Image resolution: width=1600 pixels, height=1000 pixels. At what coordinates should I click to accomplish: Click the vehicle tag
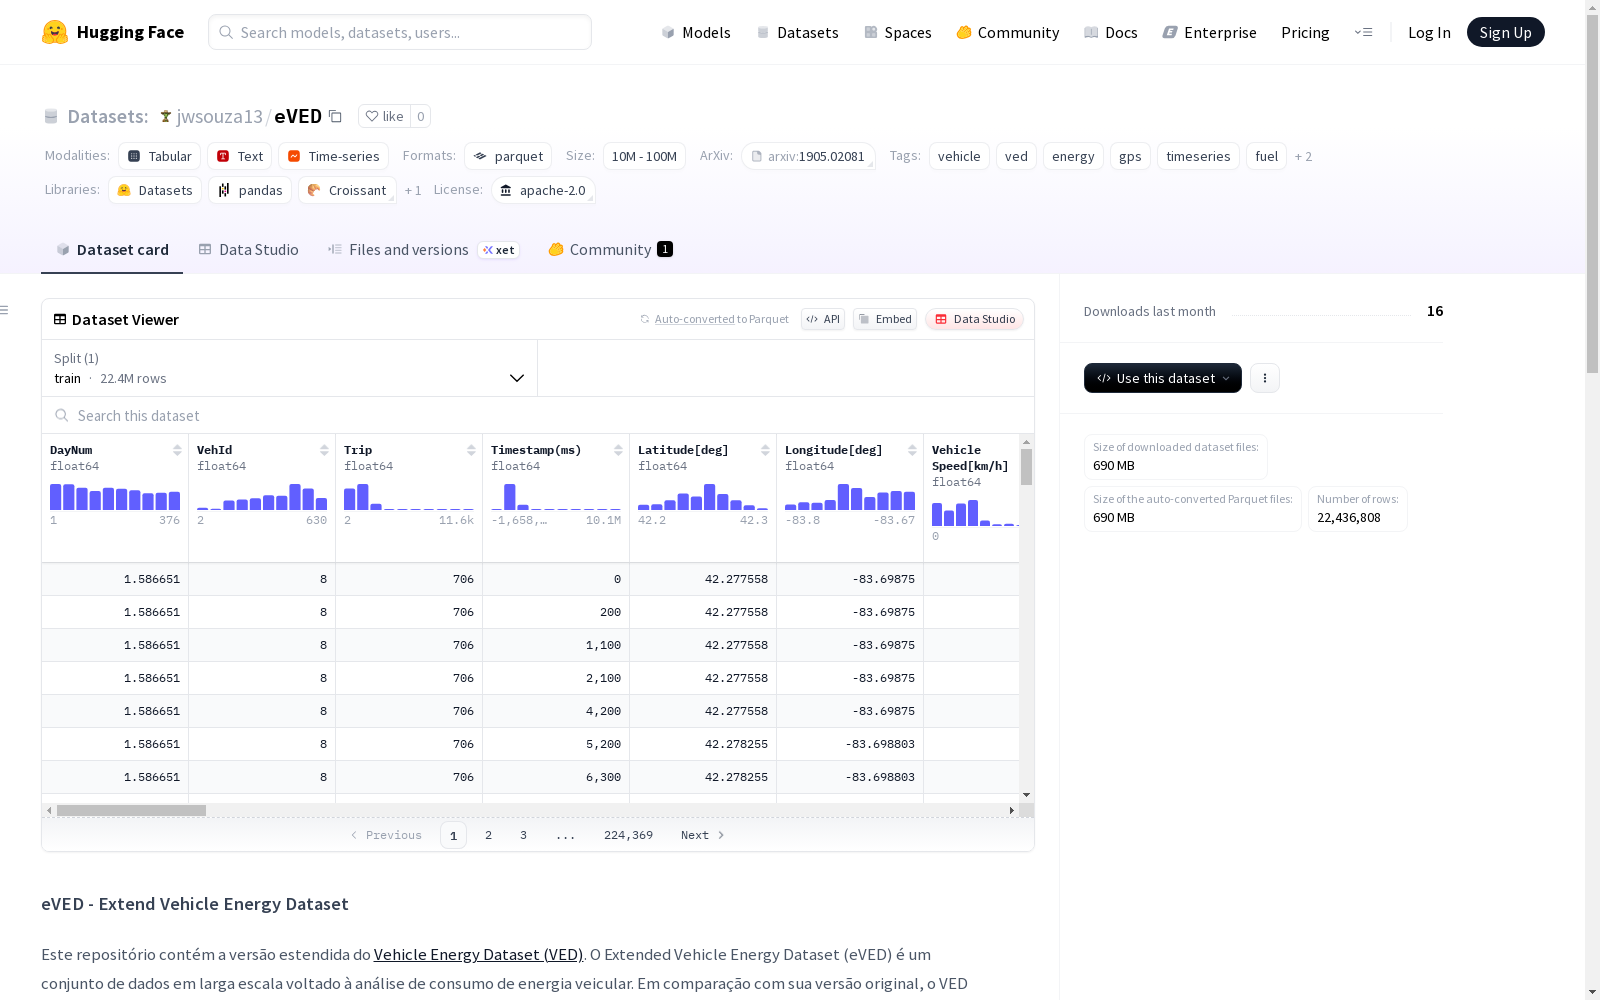click(959, 156)
